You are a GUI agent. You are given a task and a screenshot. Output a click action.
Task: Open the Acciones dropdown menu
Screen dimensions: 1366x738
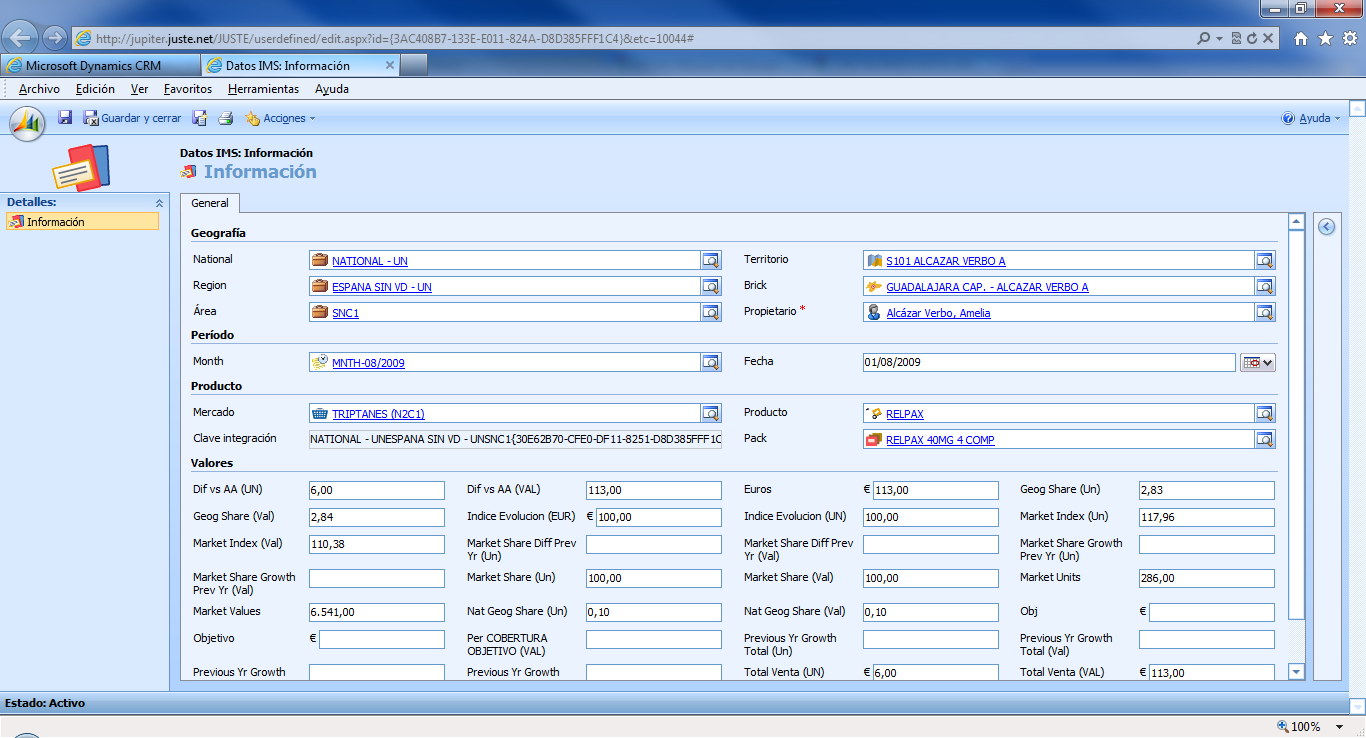[x=280, y=118]
